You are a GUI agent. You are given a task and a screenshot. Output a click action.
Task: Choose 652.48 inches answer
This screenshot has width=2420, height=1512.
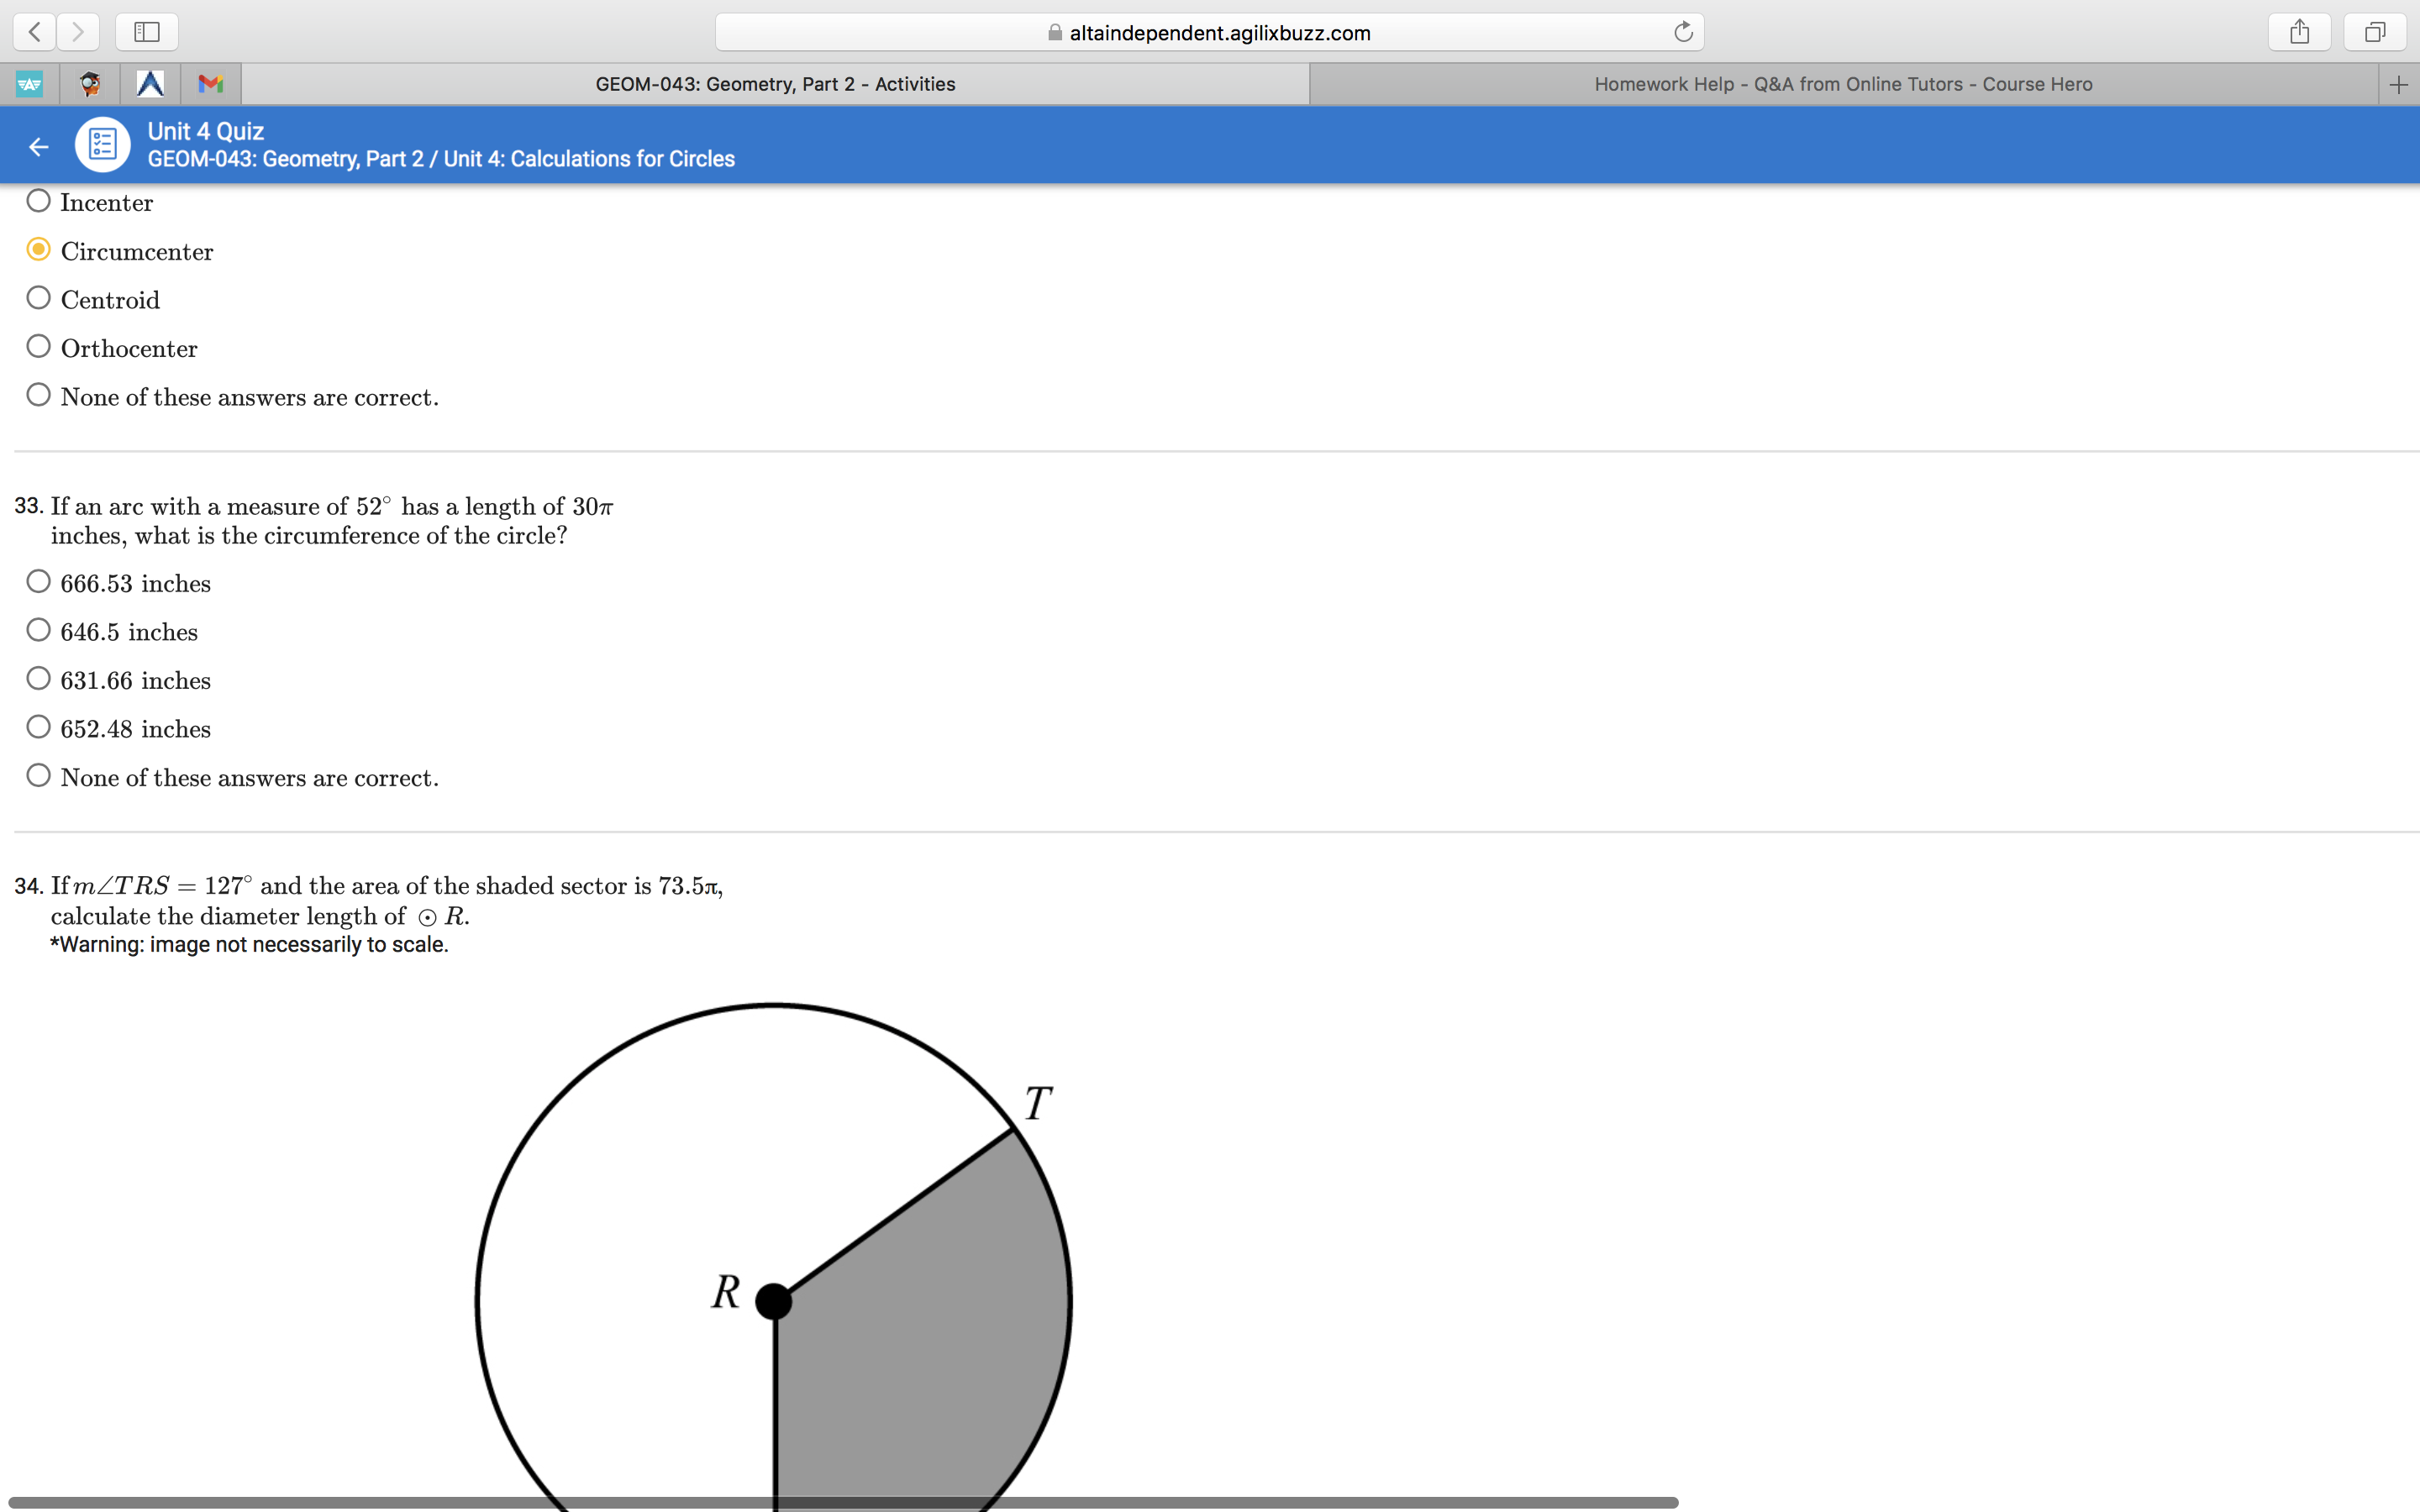pyautogui.click(x=39, y=727)
